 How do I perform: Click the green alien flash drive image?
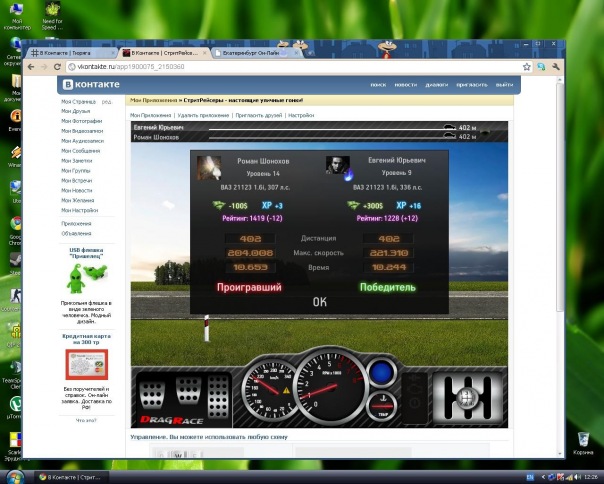pos(86,279)
